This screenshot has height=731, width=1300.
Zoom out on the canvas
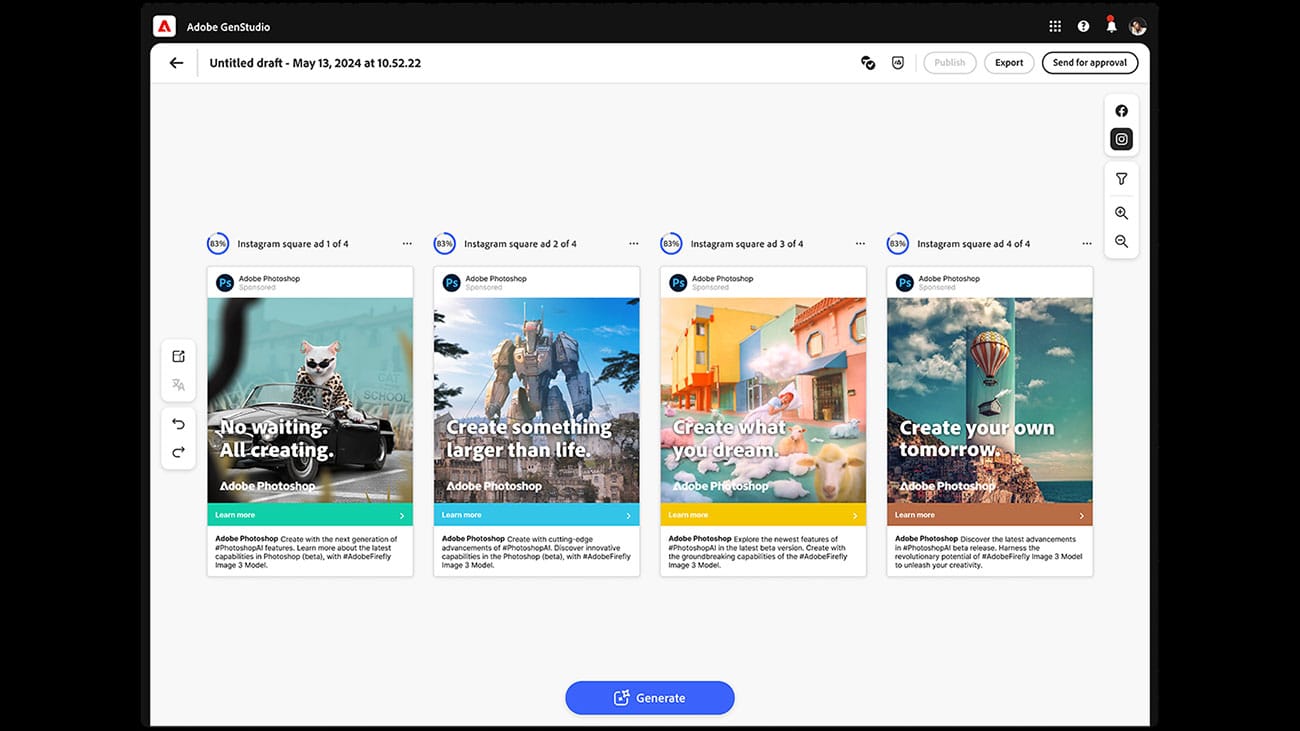[x=1121, y=241]
